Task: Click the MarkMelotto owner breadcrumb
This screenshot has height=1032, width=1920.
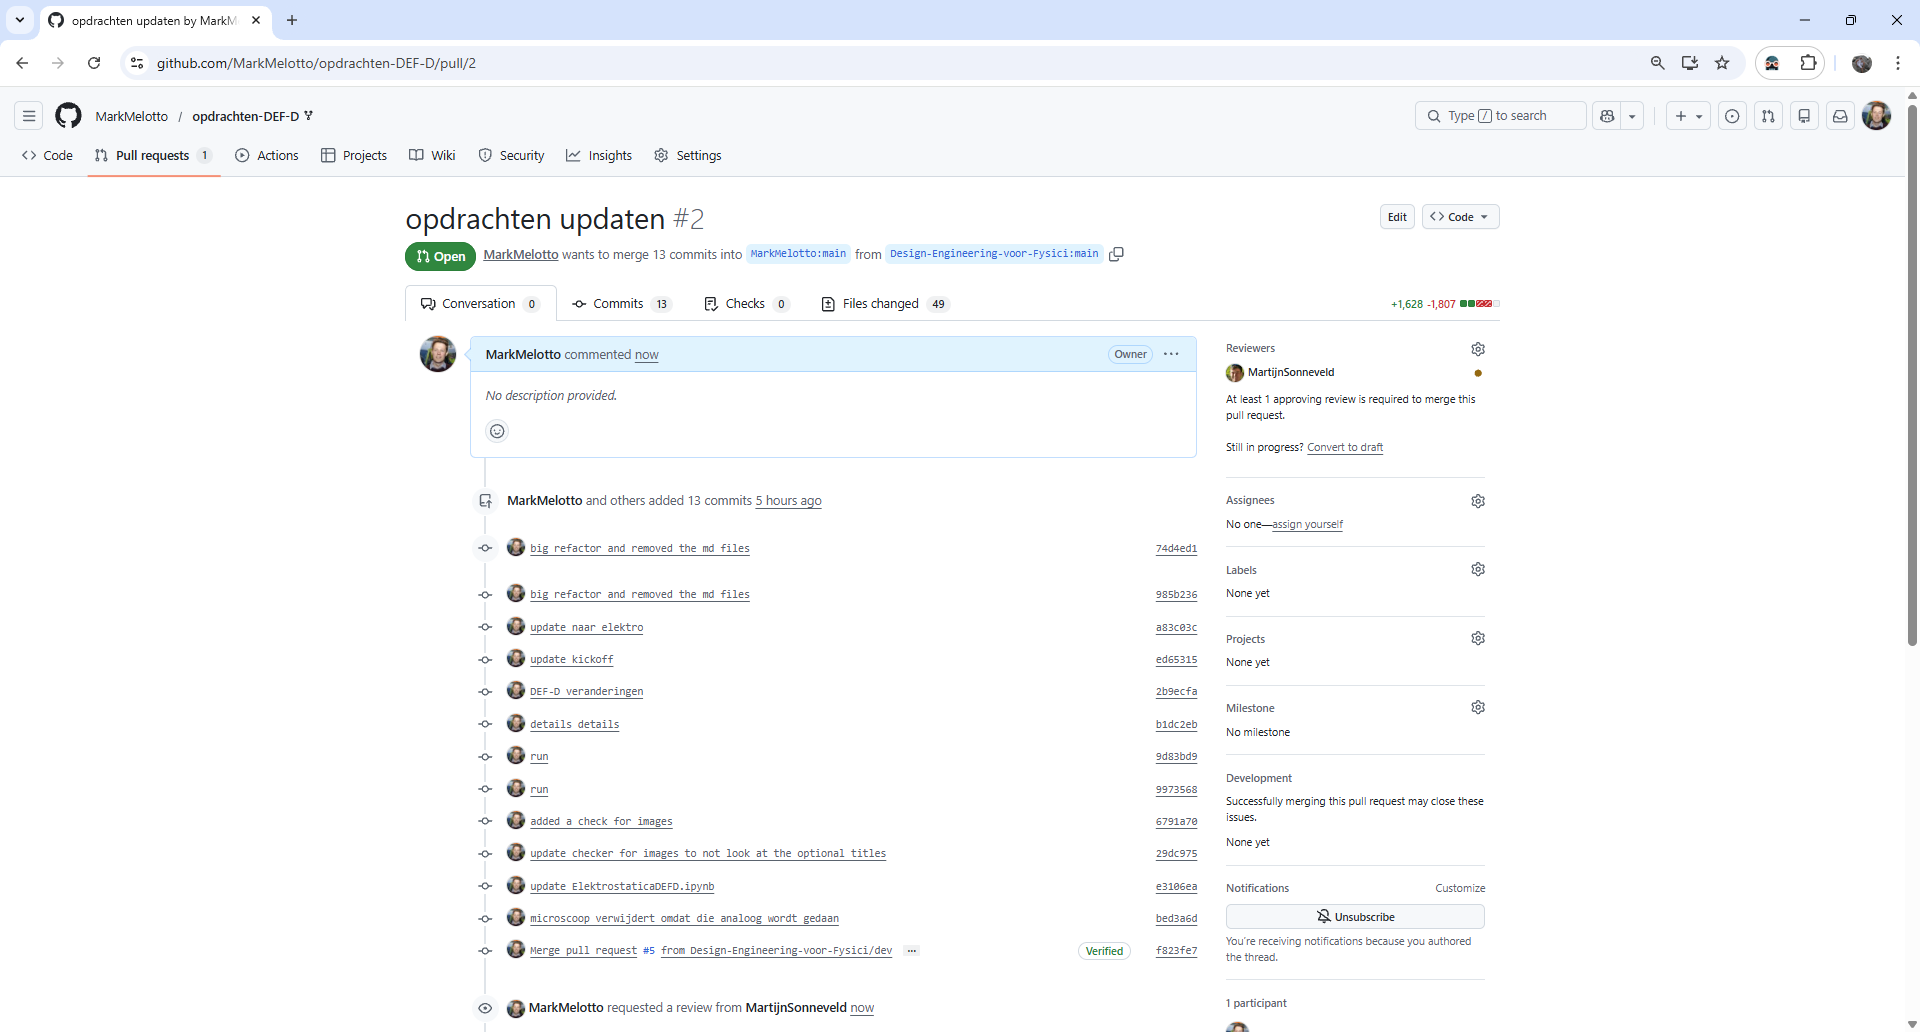Action: 132,116
